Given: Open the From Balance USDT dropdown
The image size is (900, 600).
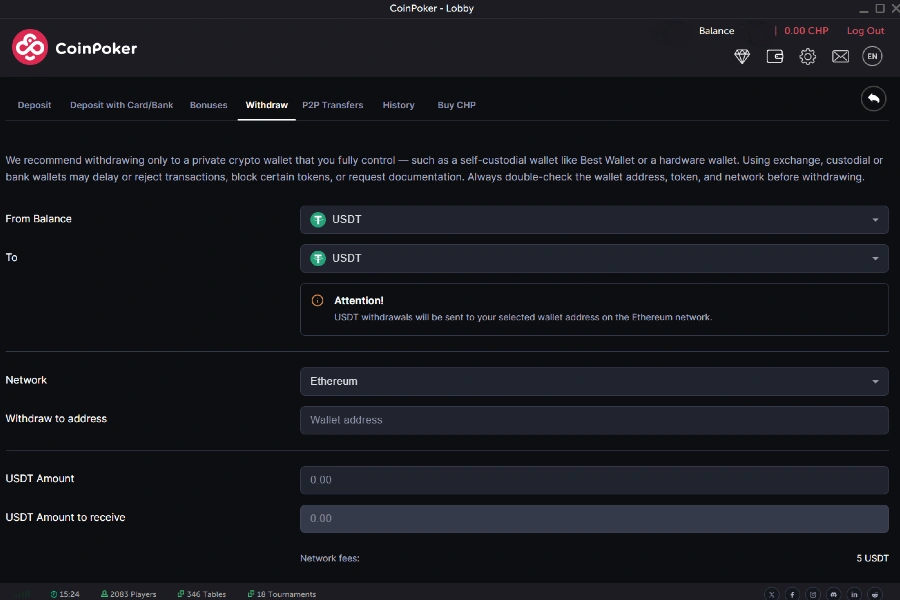Looking at the screenshot, I should coord(594,219).
